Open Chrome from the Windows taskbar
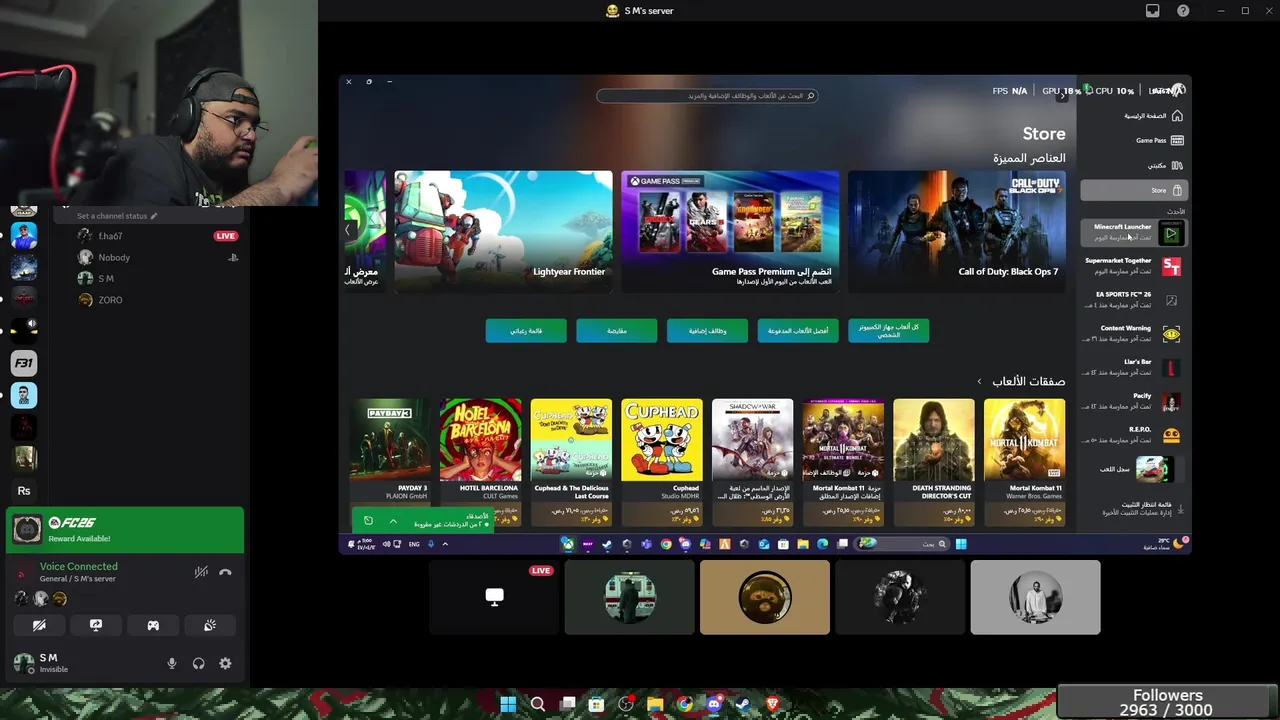1280x720 pixels. (684, 704)
